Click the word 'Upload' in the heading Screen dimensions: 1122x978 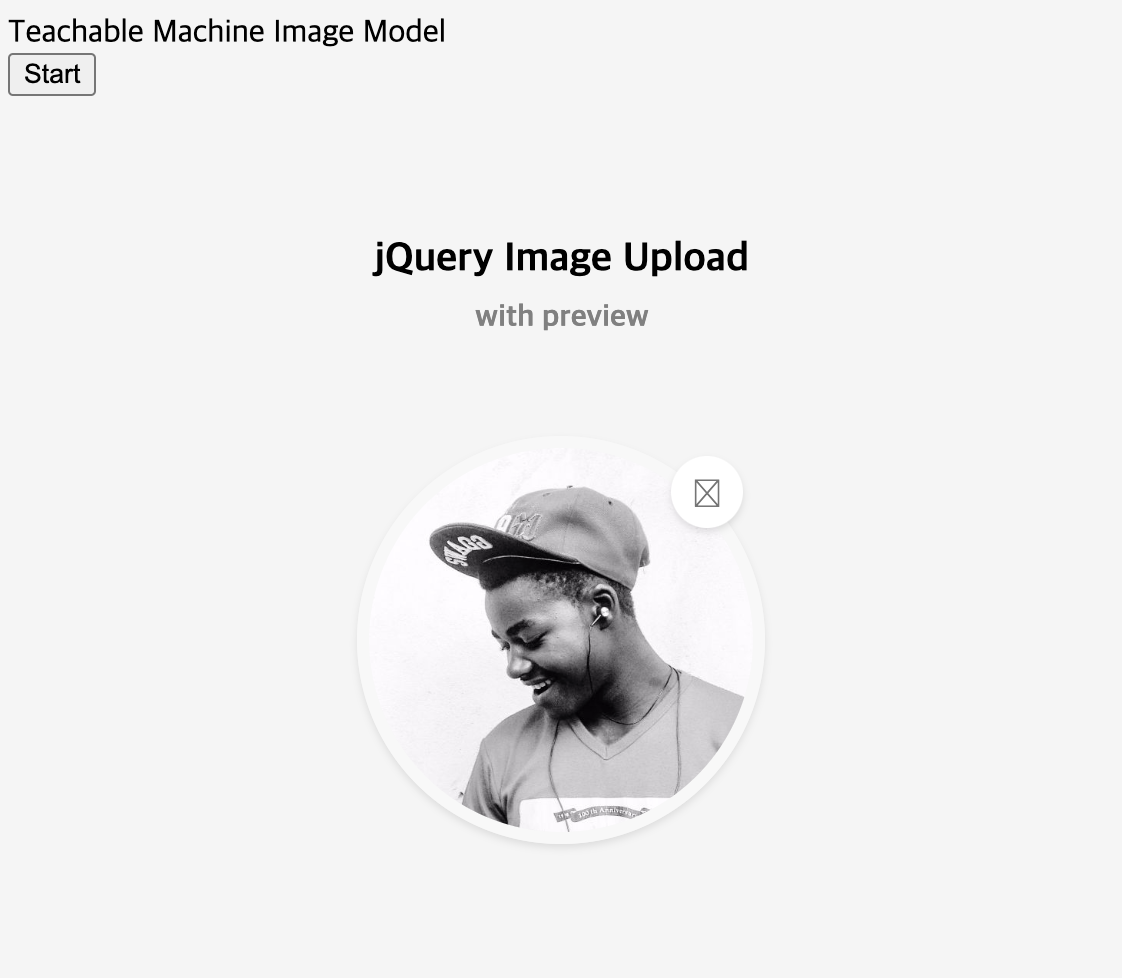coord(686,257)
